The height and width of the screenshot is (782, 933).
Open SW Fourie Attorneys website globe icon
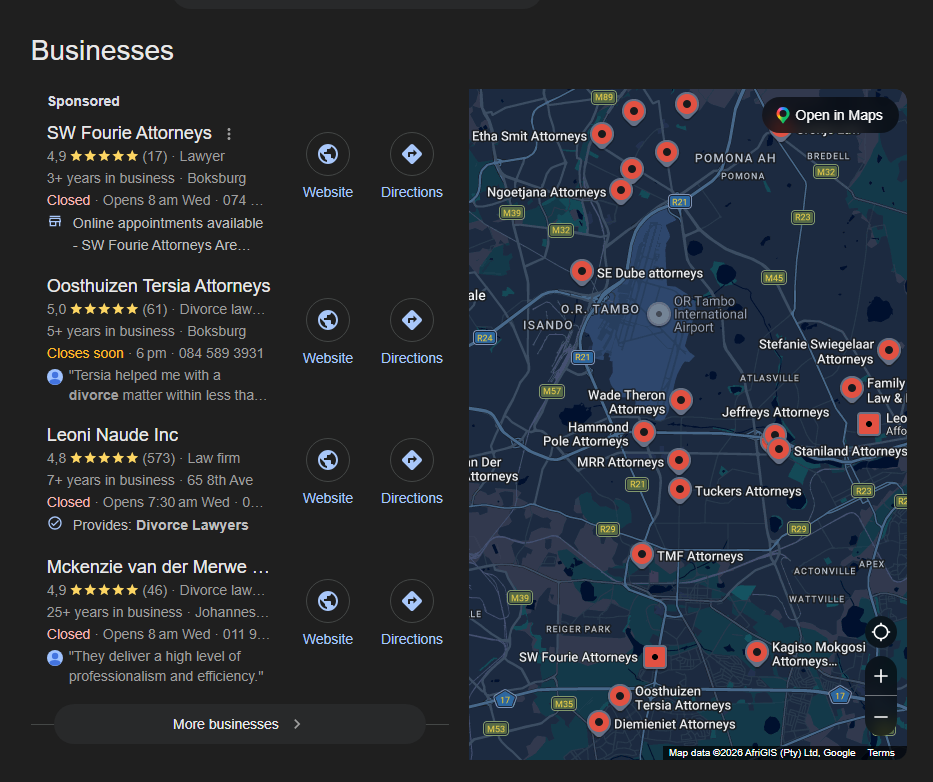[x=328, y=154]
